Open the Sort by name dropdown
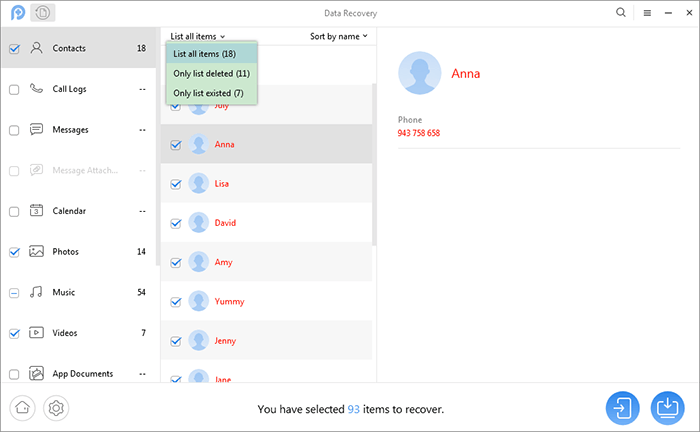The height and width of the screenshot is (432, 700). point(339,36)
